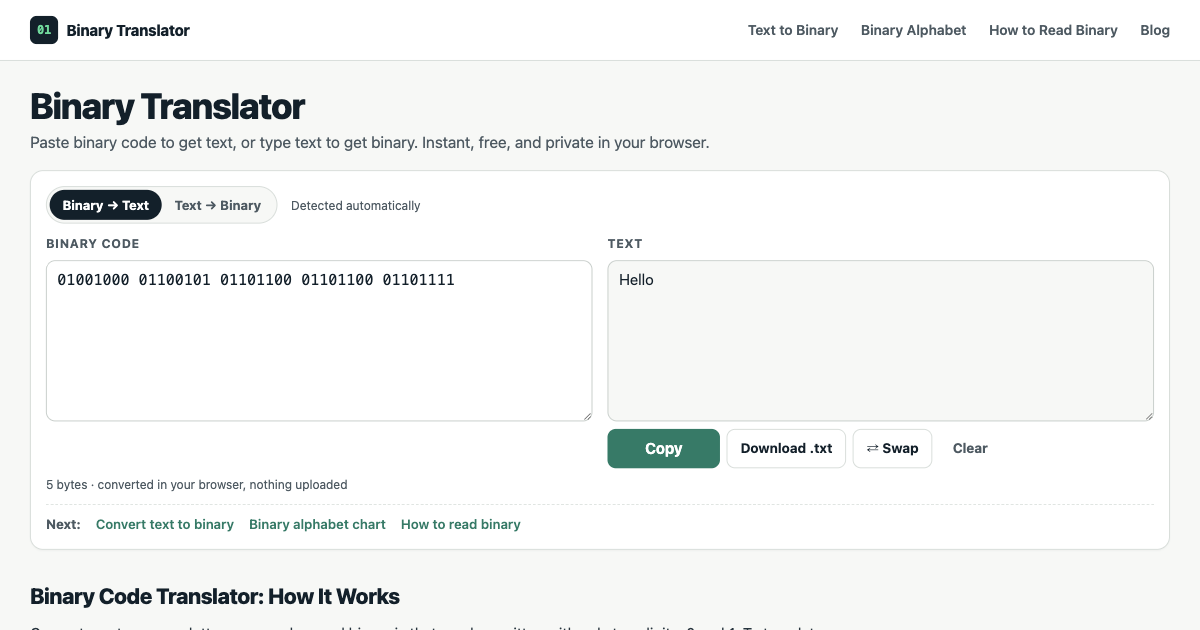The image size is (1200, 630).
Task: Click the 01 Binary Translator logo icon
Action: pos(44,30)
